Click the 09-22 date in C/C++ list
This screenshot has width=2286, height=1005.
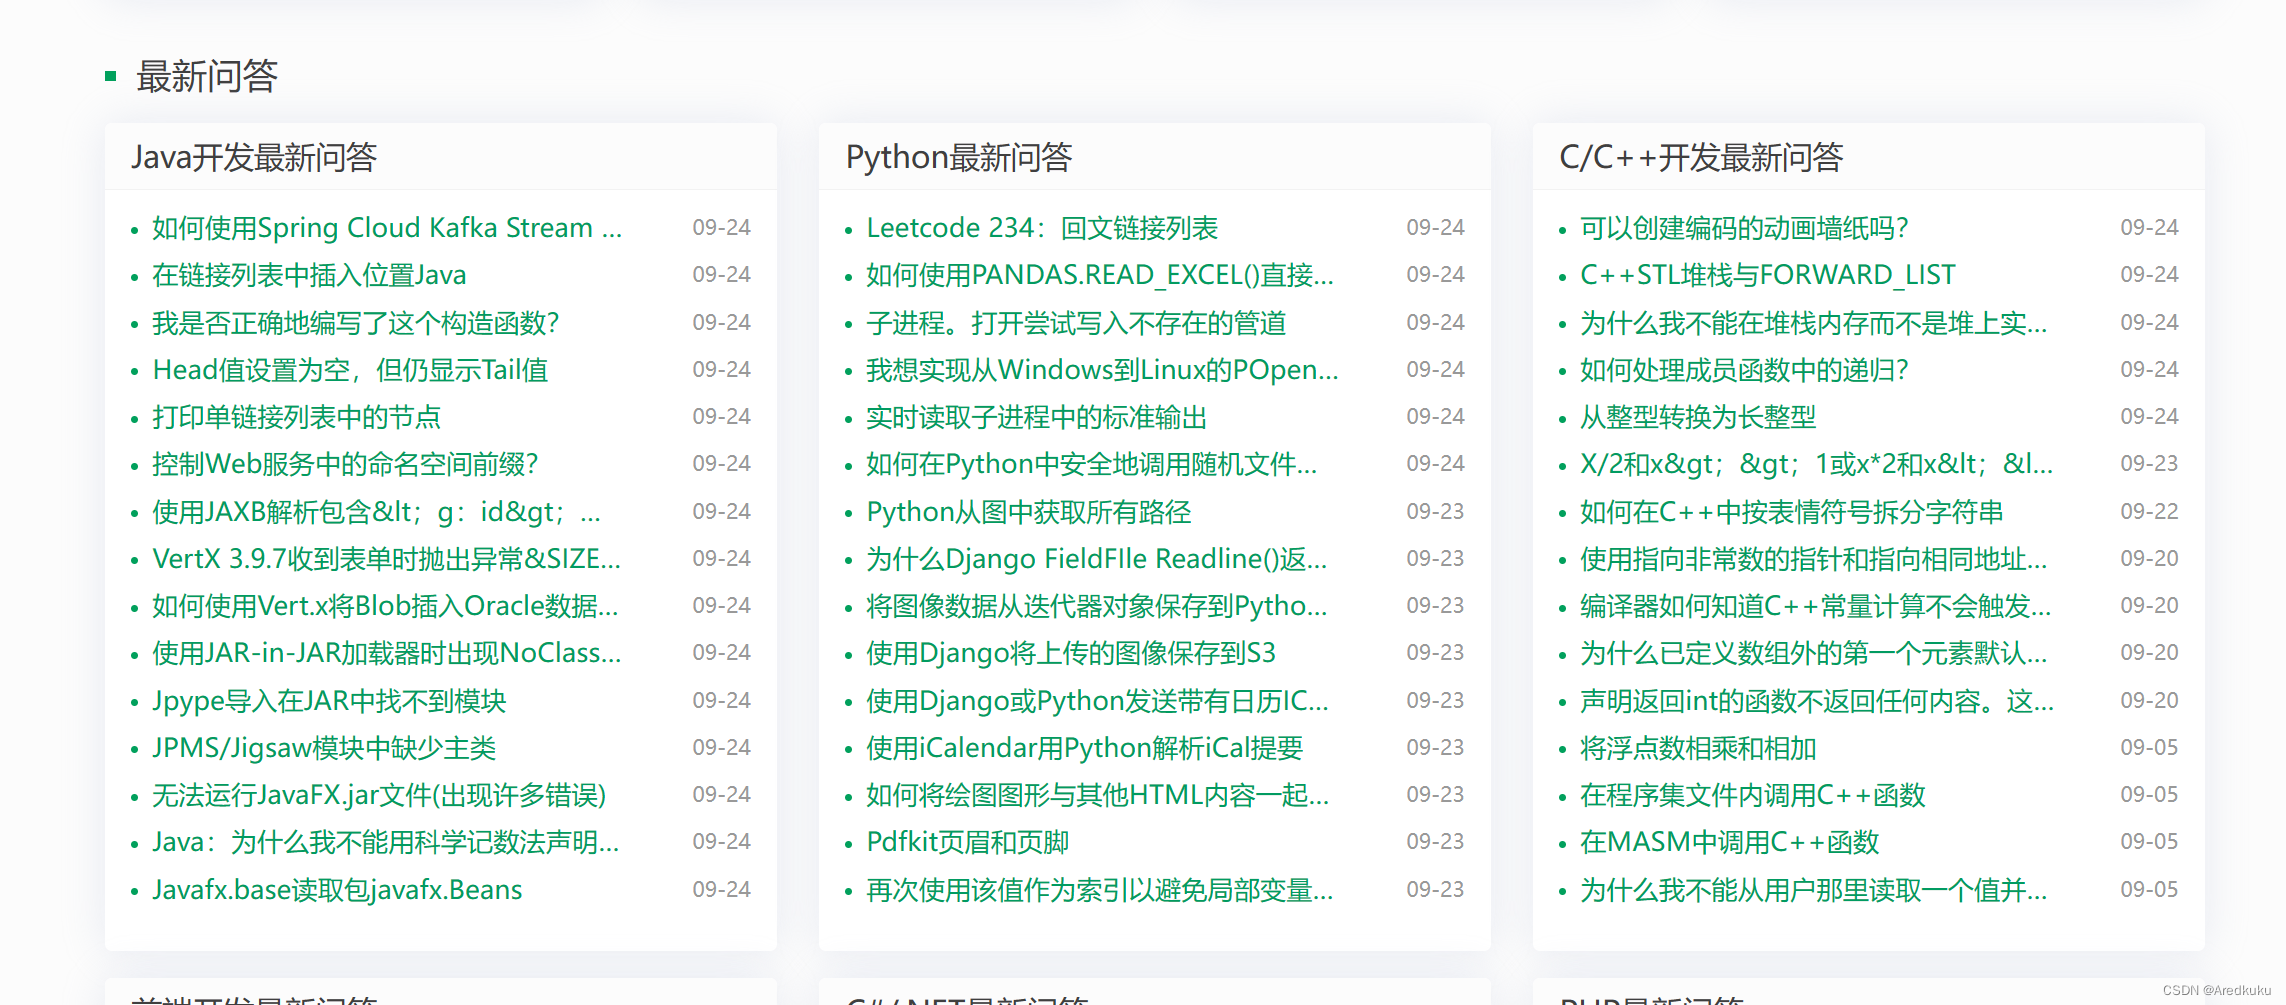(x=2149, y=512)
